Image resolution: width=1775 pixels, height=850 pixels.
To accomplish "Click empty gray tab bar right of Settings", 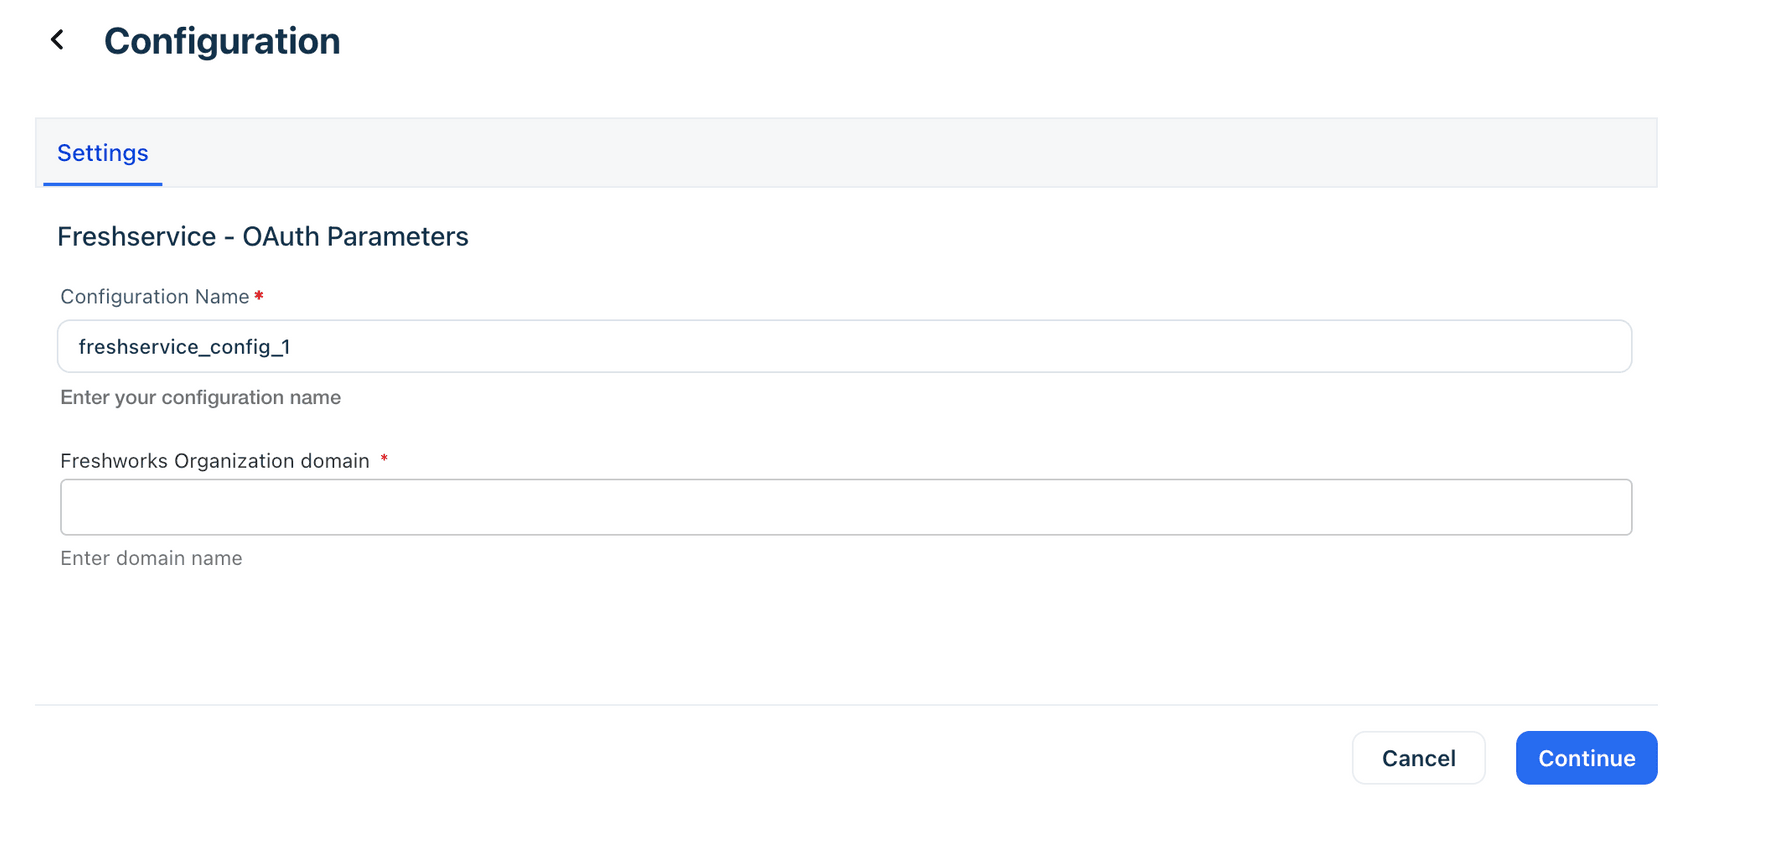I will pos(900,153).
